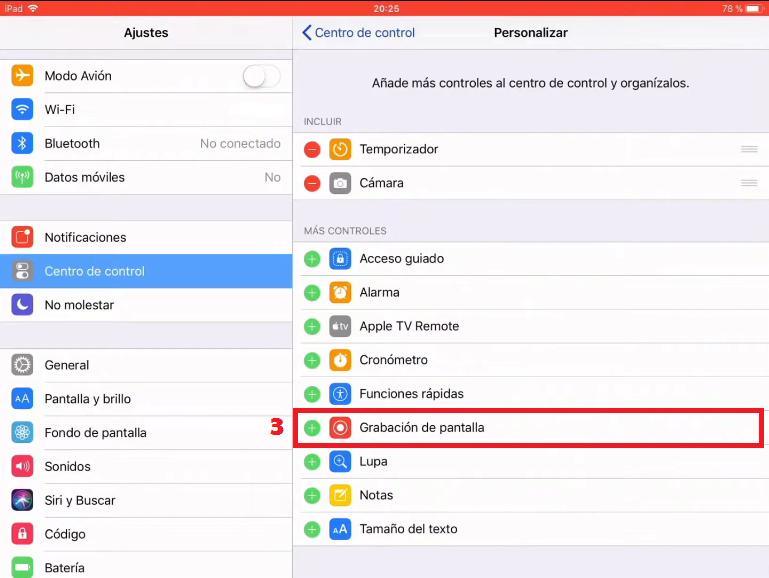This screenshot has width=769, height=578.
Task: Tap the Wi-Fi icon in settings list
Action: (22, 109)
